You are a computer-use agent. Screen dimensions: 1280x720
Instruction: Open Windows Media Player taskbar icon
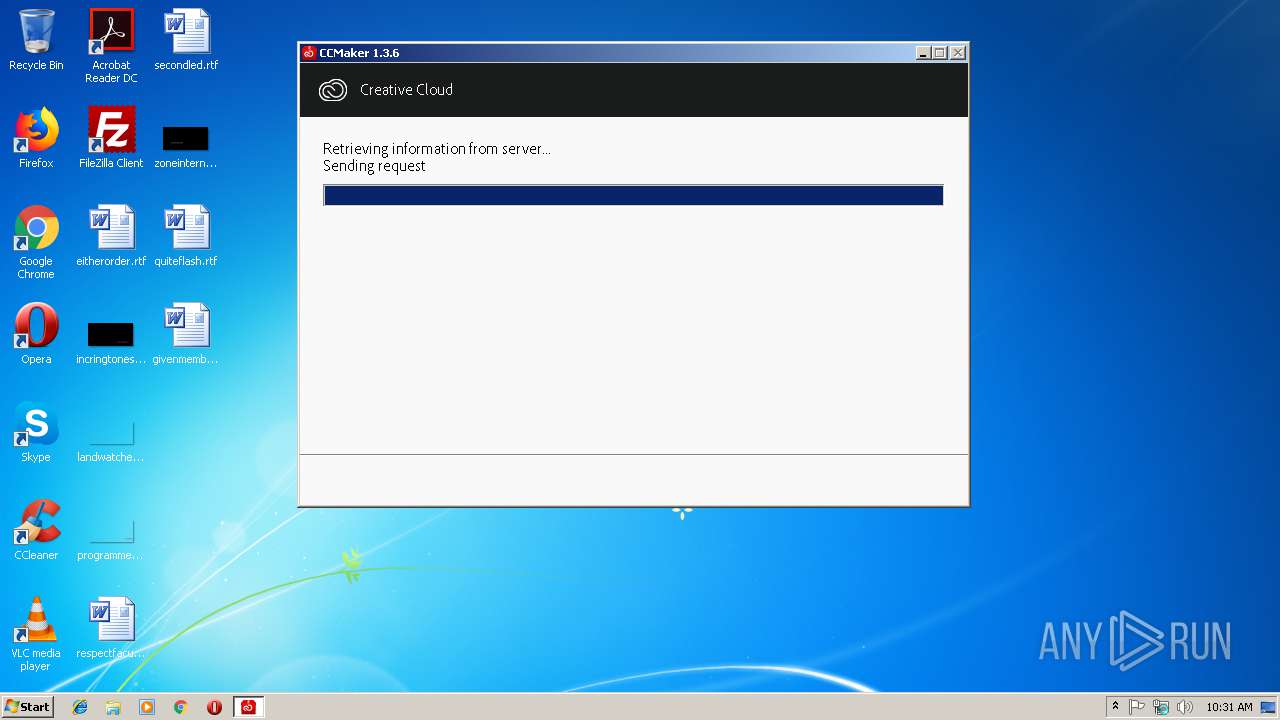[147, 707]
